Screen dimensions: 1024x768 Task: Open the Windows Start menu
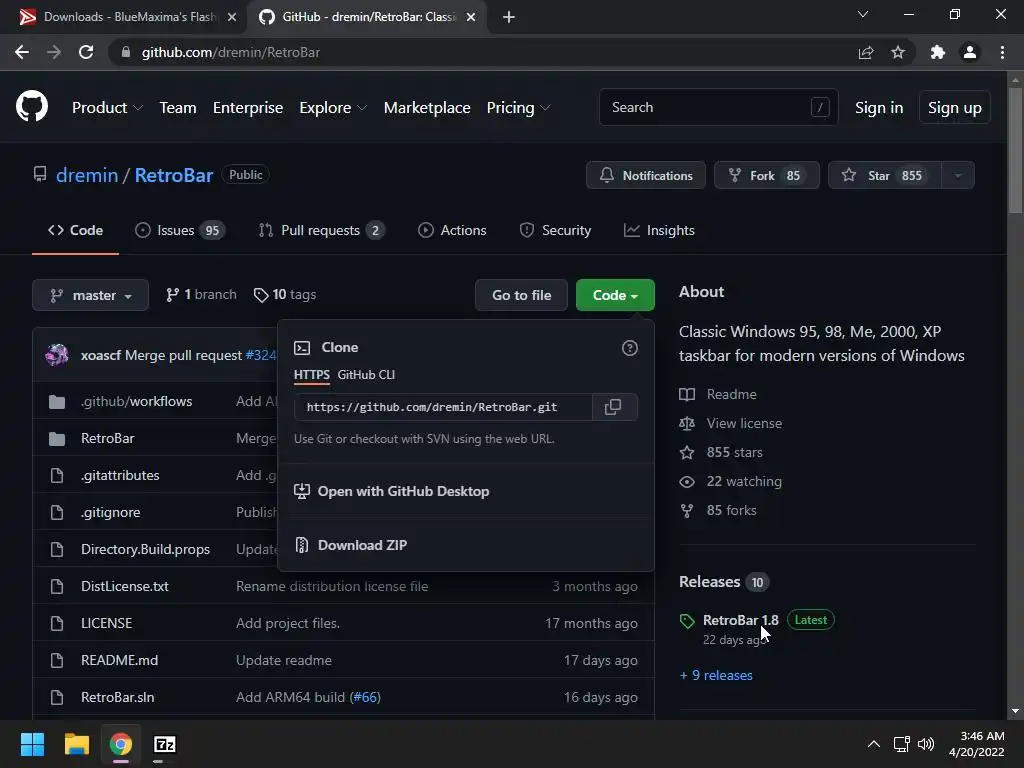(32, 744)
